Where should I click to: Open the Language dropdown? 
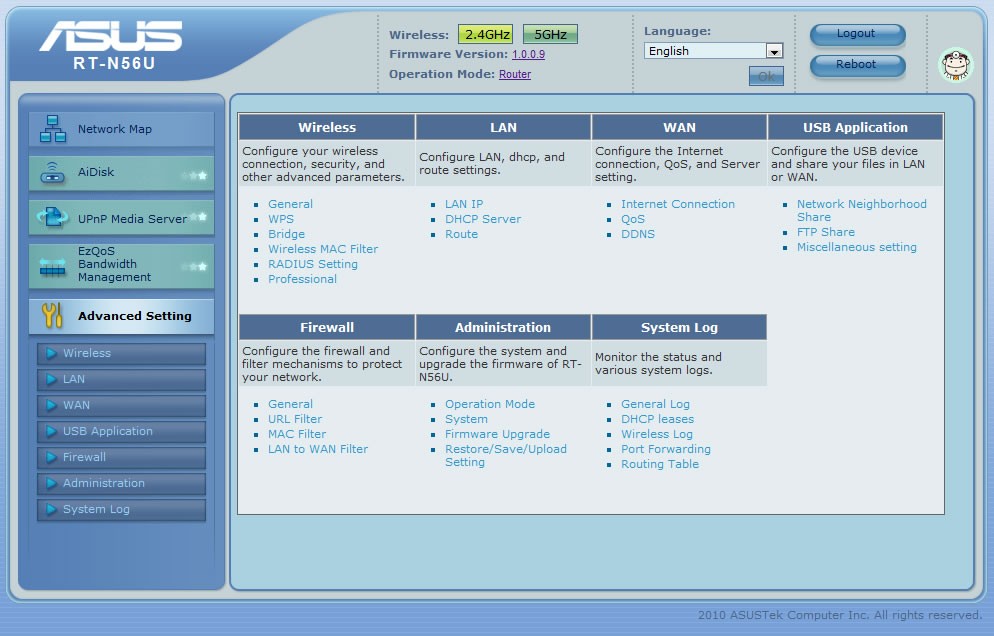(x=714, y=51)
